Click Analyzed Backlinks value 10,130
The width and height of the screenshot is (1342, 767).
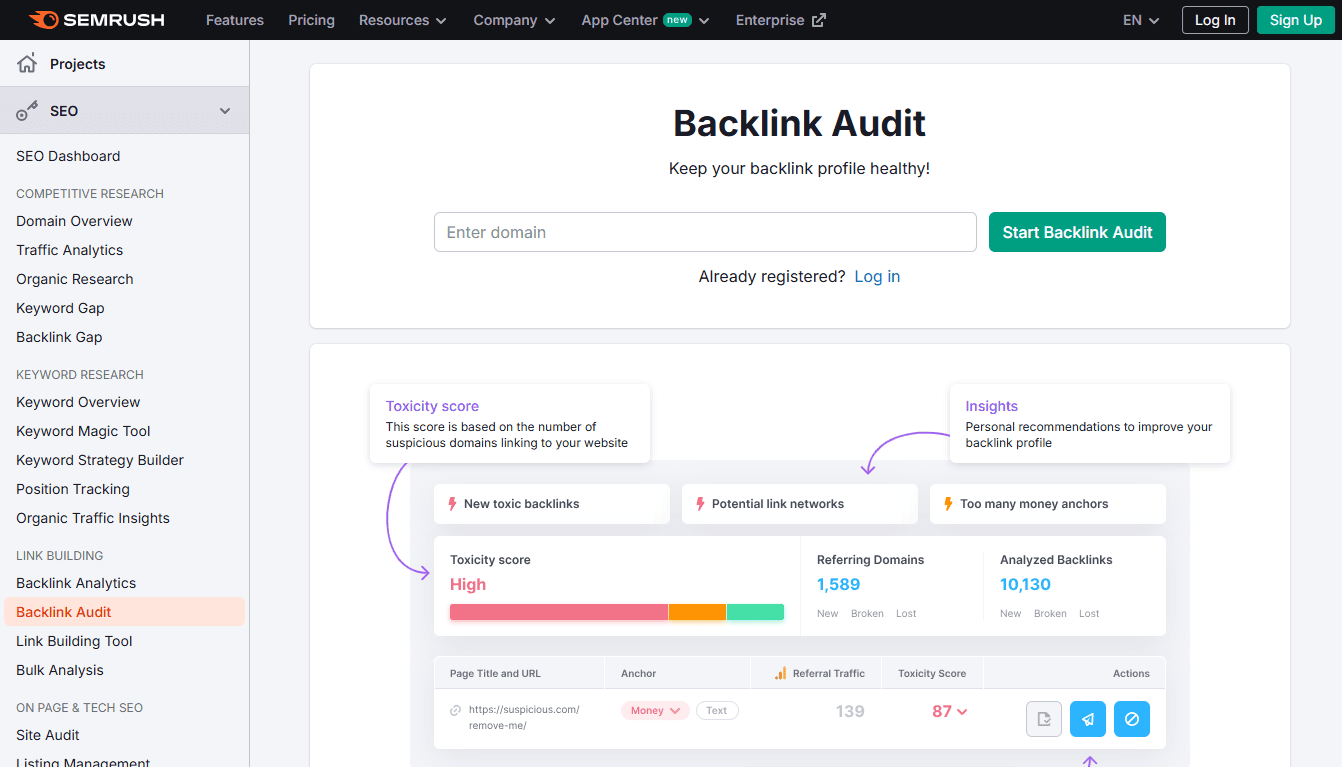click(1025, 584)
